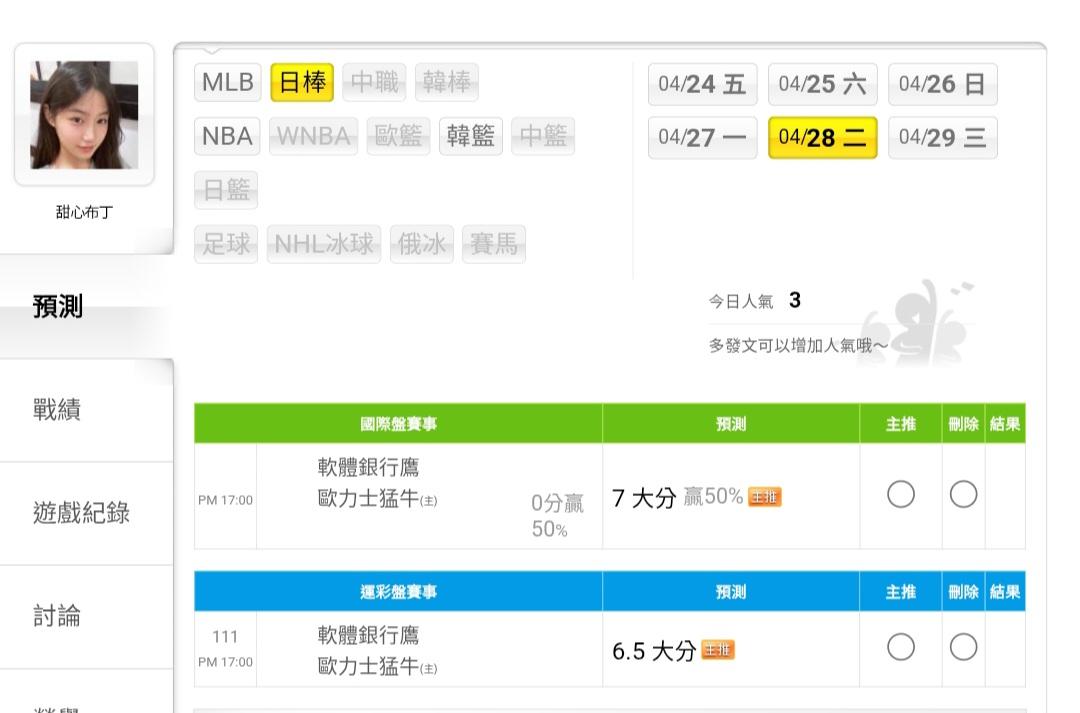Choose date 04/24 五
This screenshot has height=713, width=1080.
(702, 85)
